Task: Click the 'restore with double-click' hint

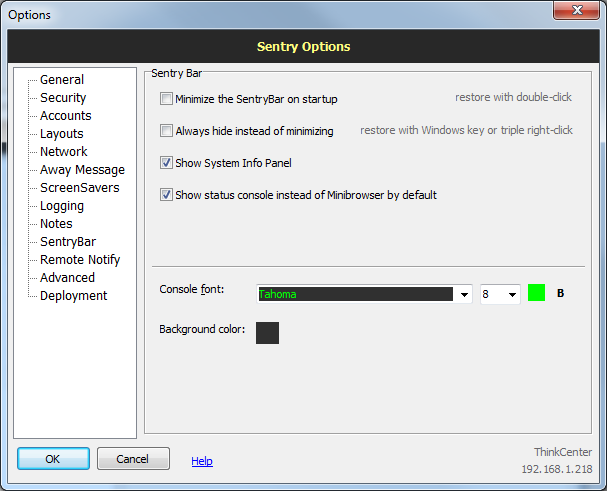Action: coord(513,97)
